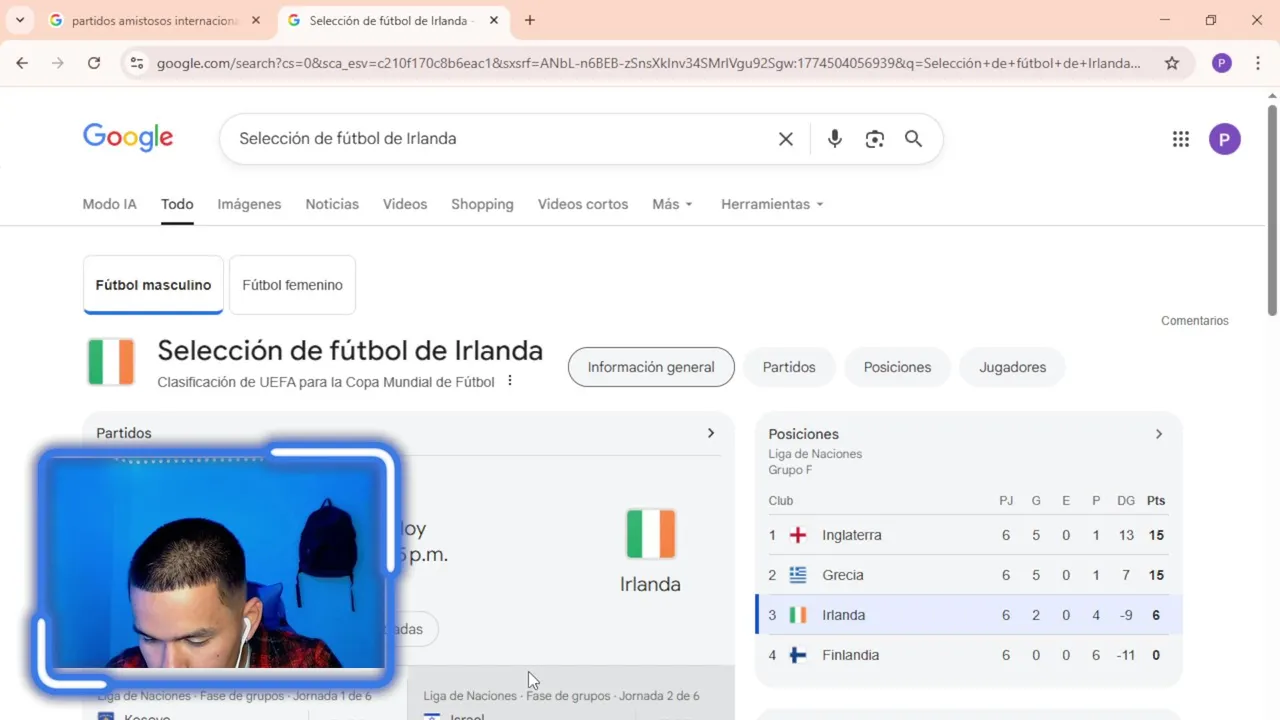This screenshot has width=1280, height=720.
Task: Click the Ireland flag in match card
Action: pos(651,534)
